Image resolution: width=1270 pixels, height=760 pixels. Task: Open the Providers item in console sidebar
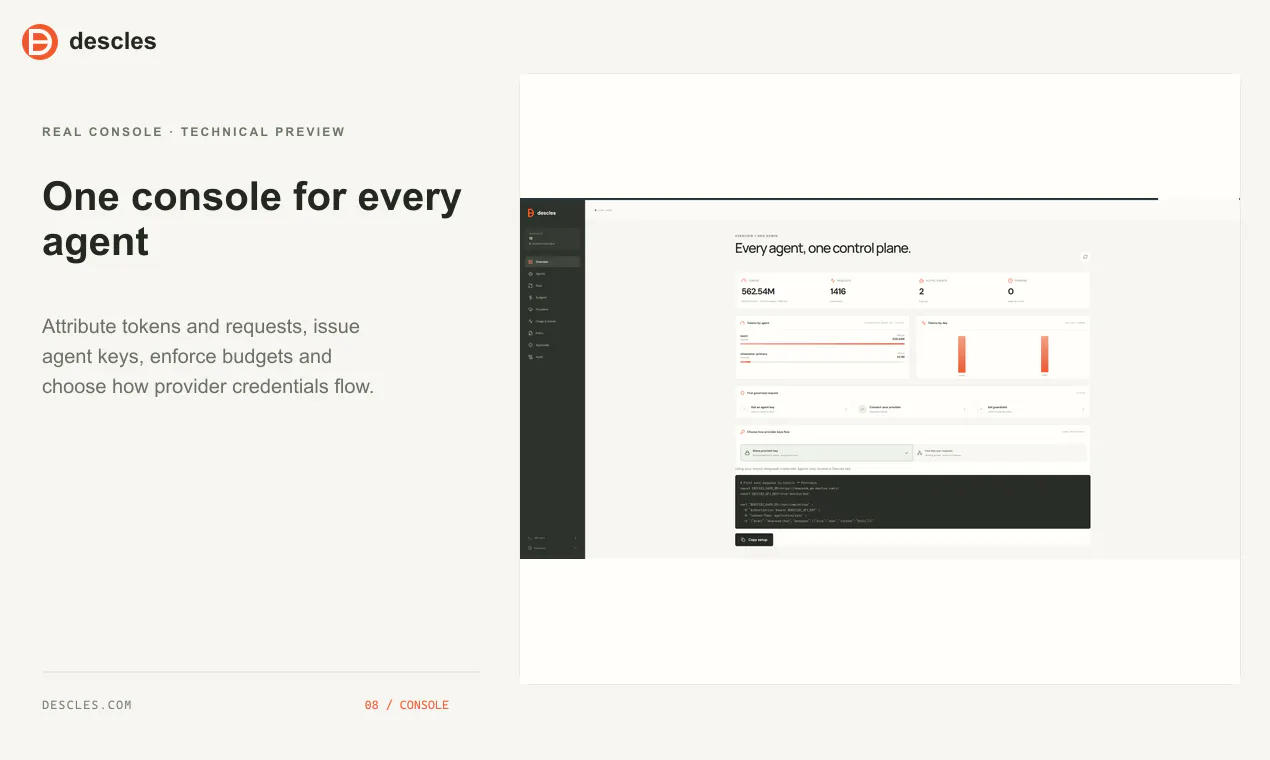click(x=552, y=309)
